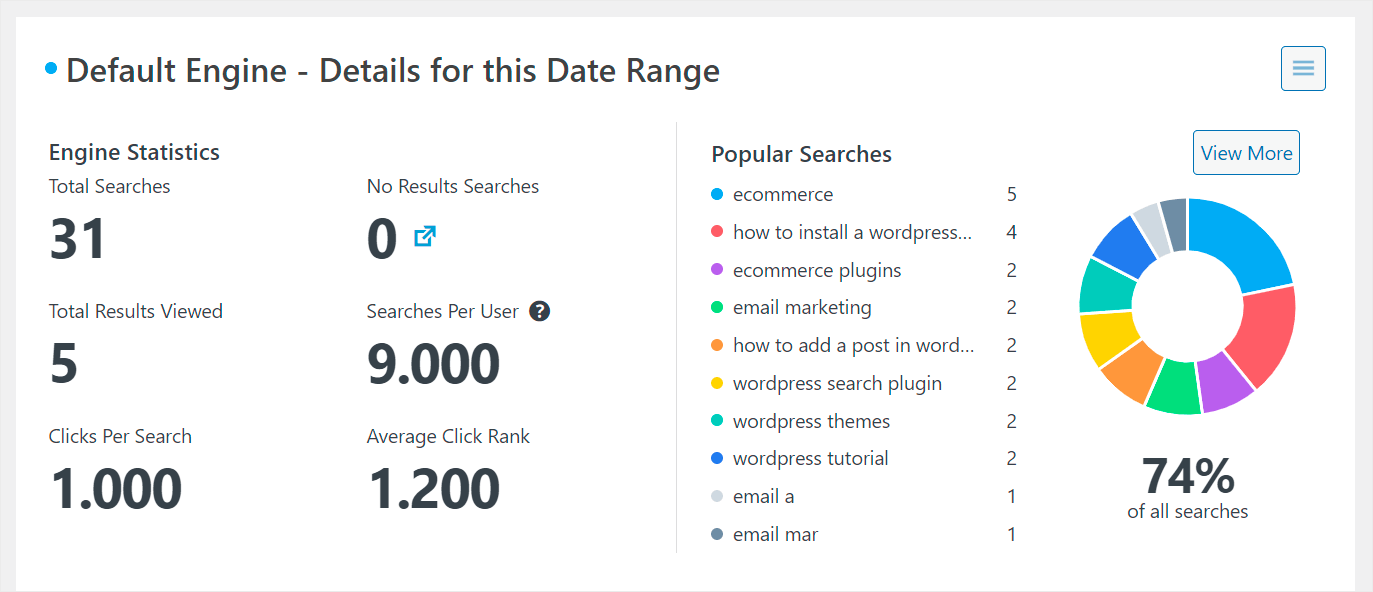
Task: Select the 'wordpress themes' search term
Action: tap(811, 421)
